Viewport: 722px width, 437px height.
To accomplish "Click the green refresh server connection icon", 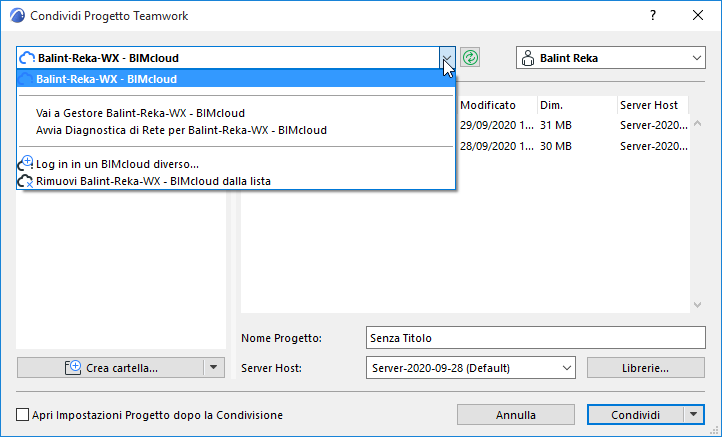I will pyautogui.click(x=470, y=58).
